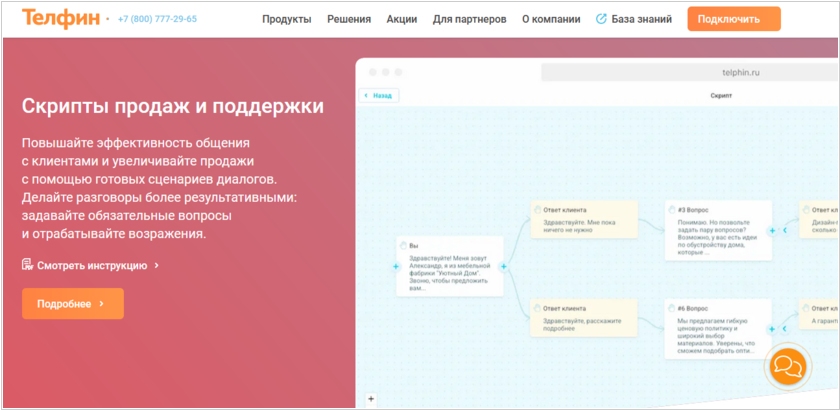Click hand icon on Ответ клиента "расскажите подробнее" card
This screenshot has height=410, width=840.
point(537,309)
